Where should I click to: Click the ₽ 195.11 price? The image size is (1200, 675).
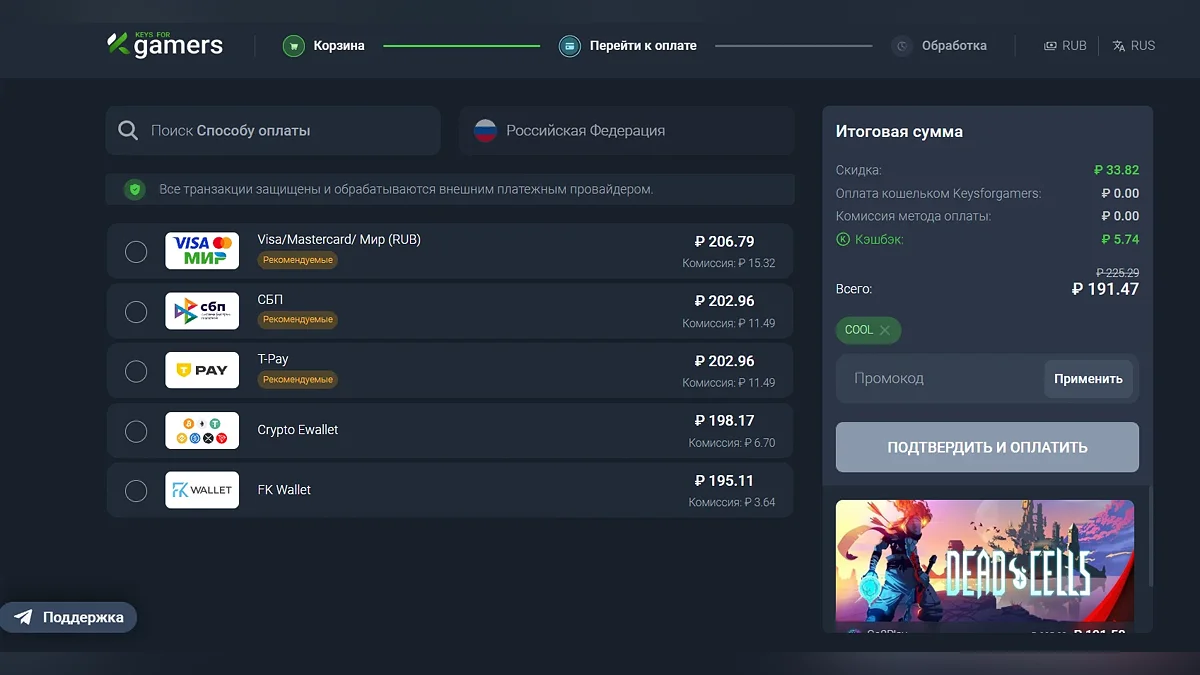(725, 481)
